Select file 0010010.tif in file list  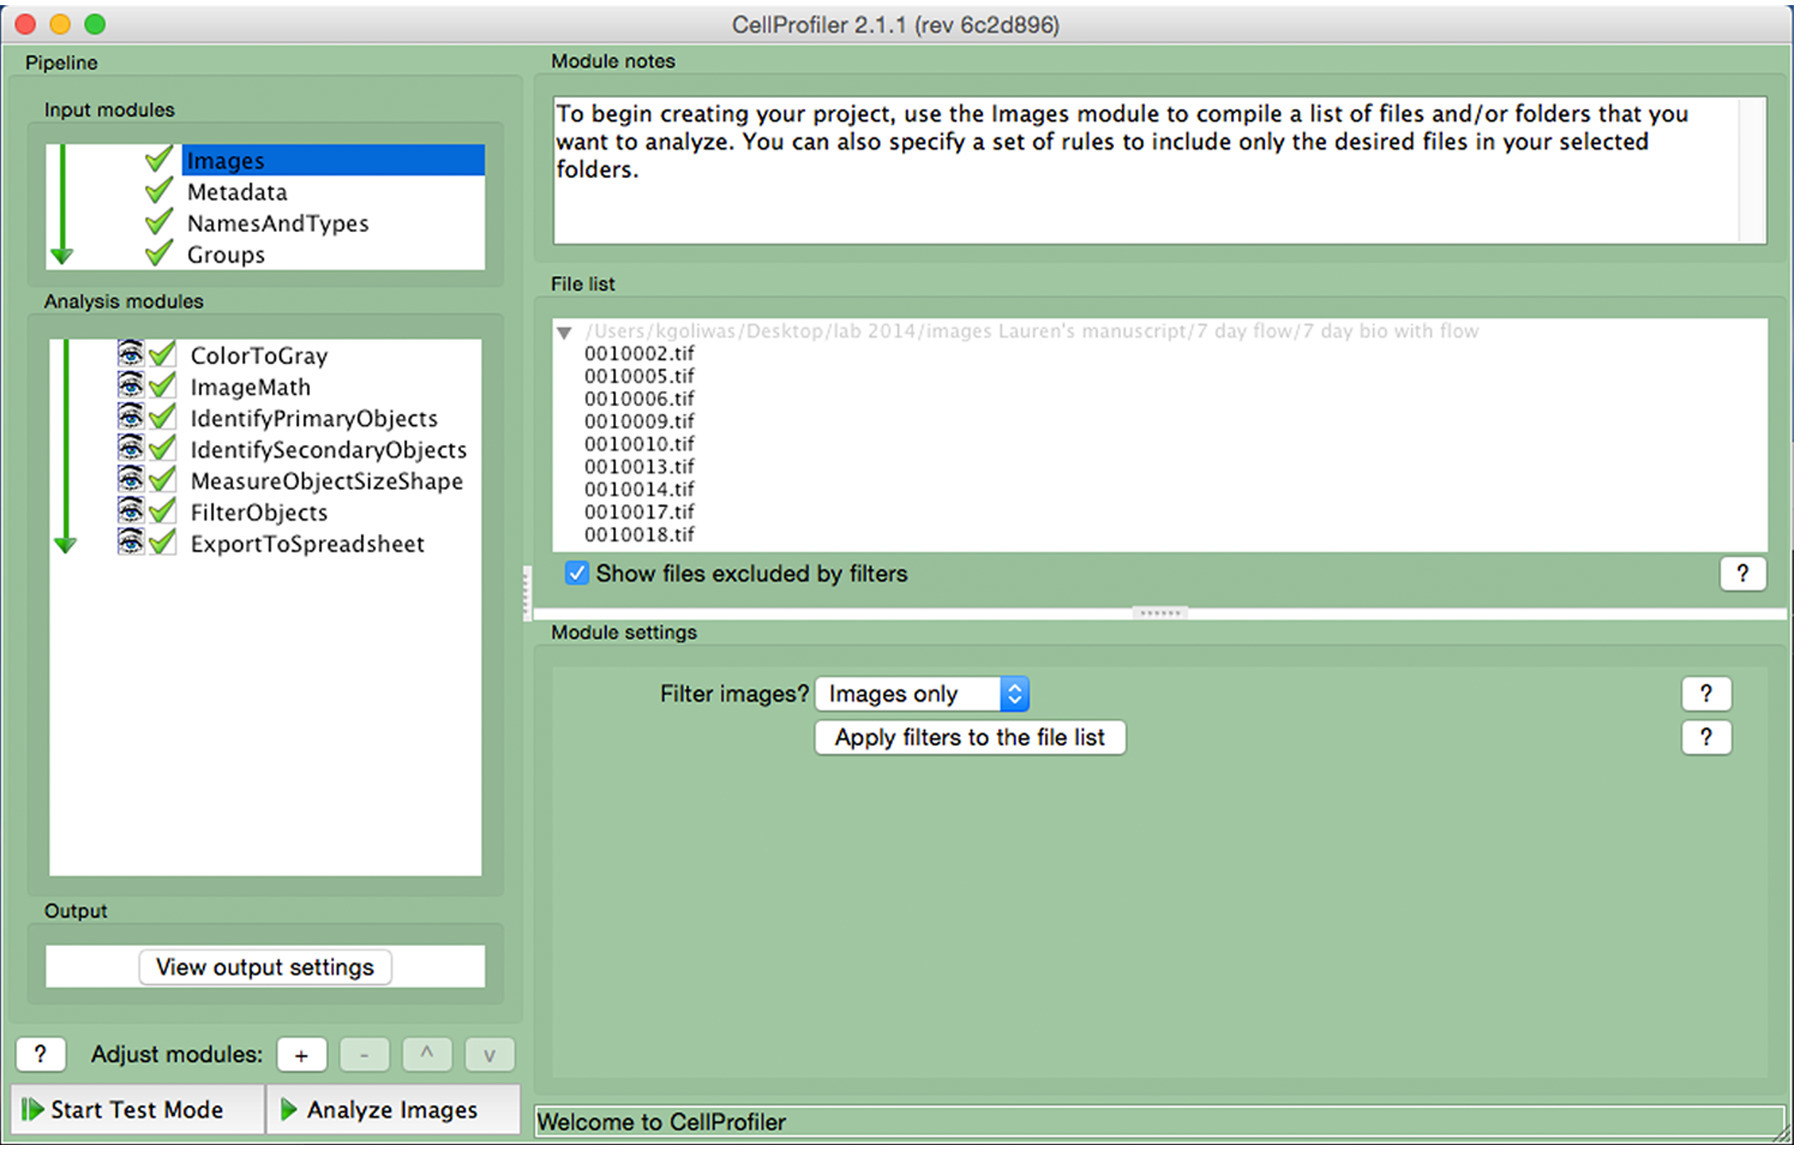pos(639,445)
